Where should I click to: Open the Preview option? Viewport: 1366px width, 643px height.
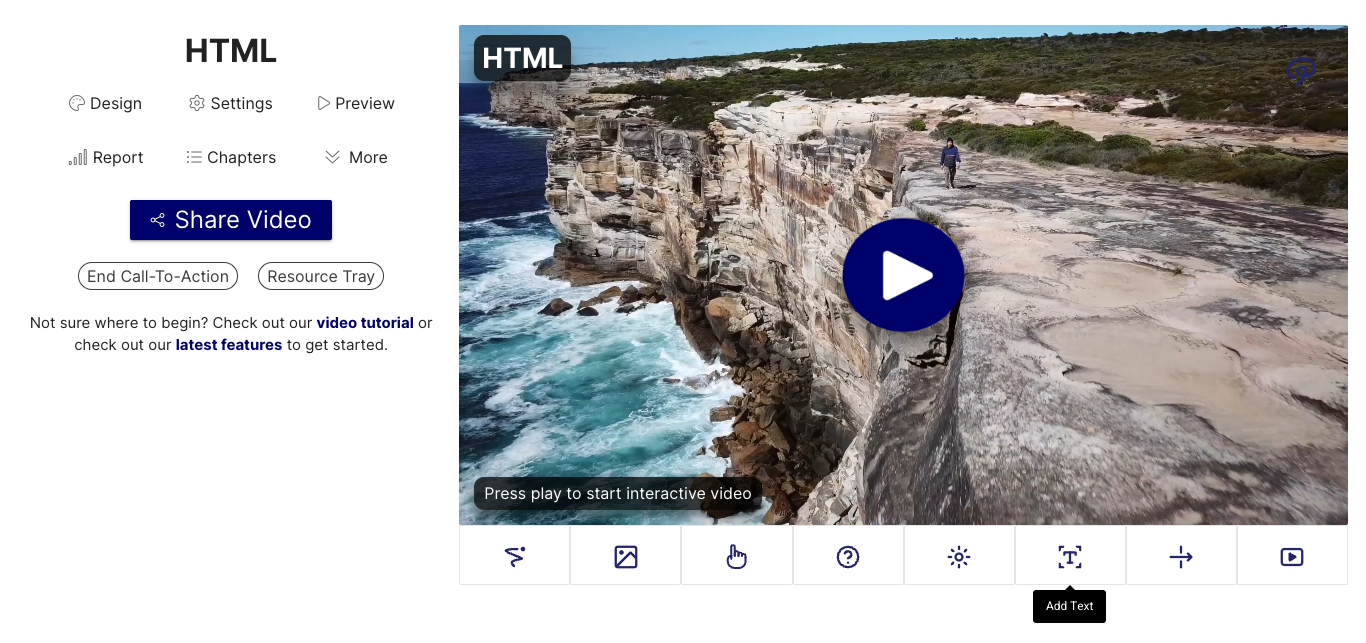pyautogui.click(x=356, y=104)
